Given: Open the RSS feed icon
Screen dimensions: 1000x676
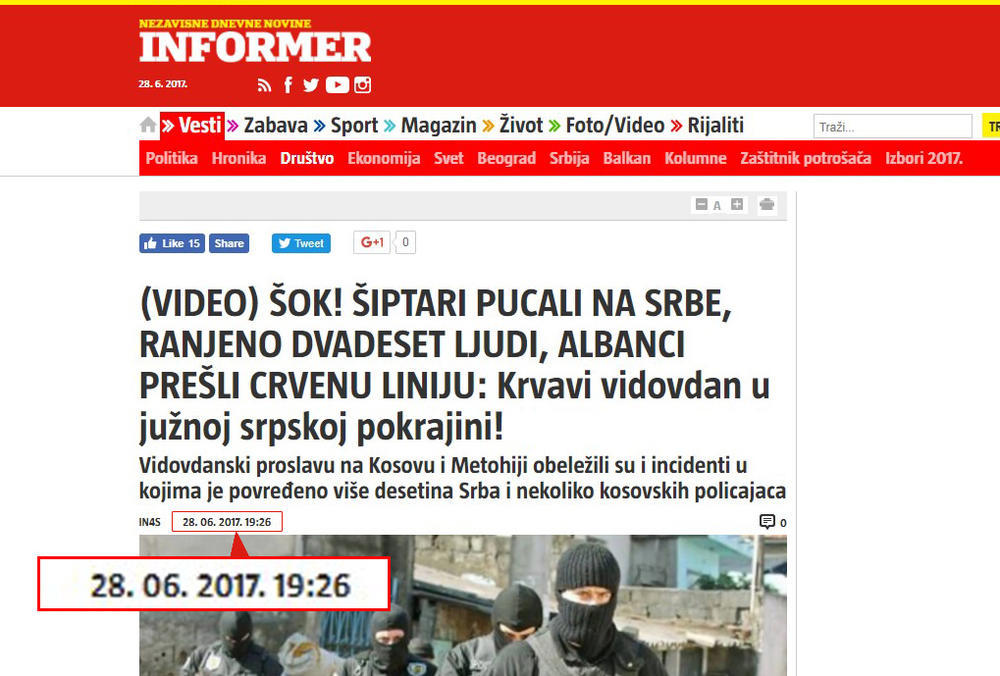Looking at the screenshot, I should (264, 85).
